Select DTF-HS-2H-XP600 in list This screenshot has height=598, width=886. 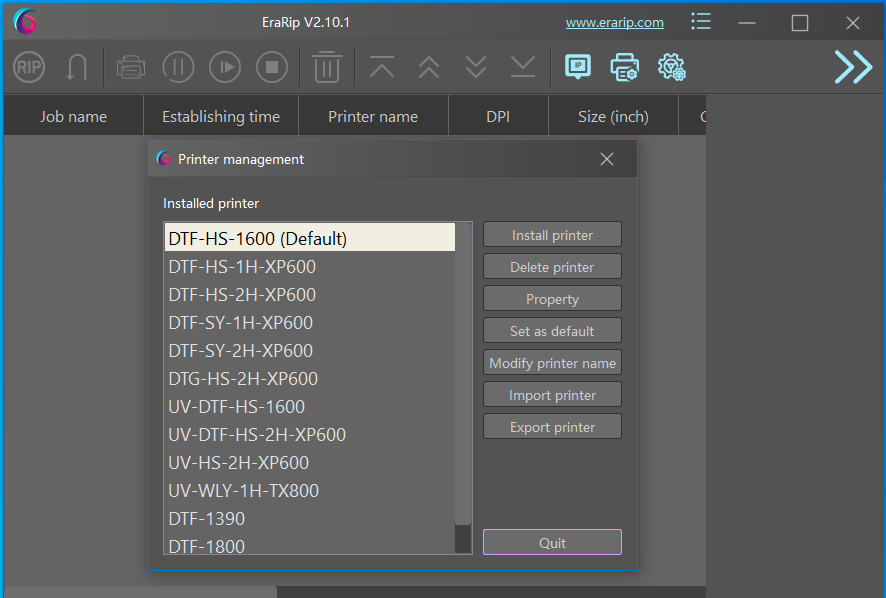(x=310, y=294)
